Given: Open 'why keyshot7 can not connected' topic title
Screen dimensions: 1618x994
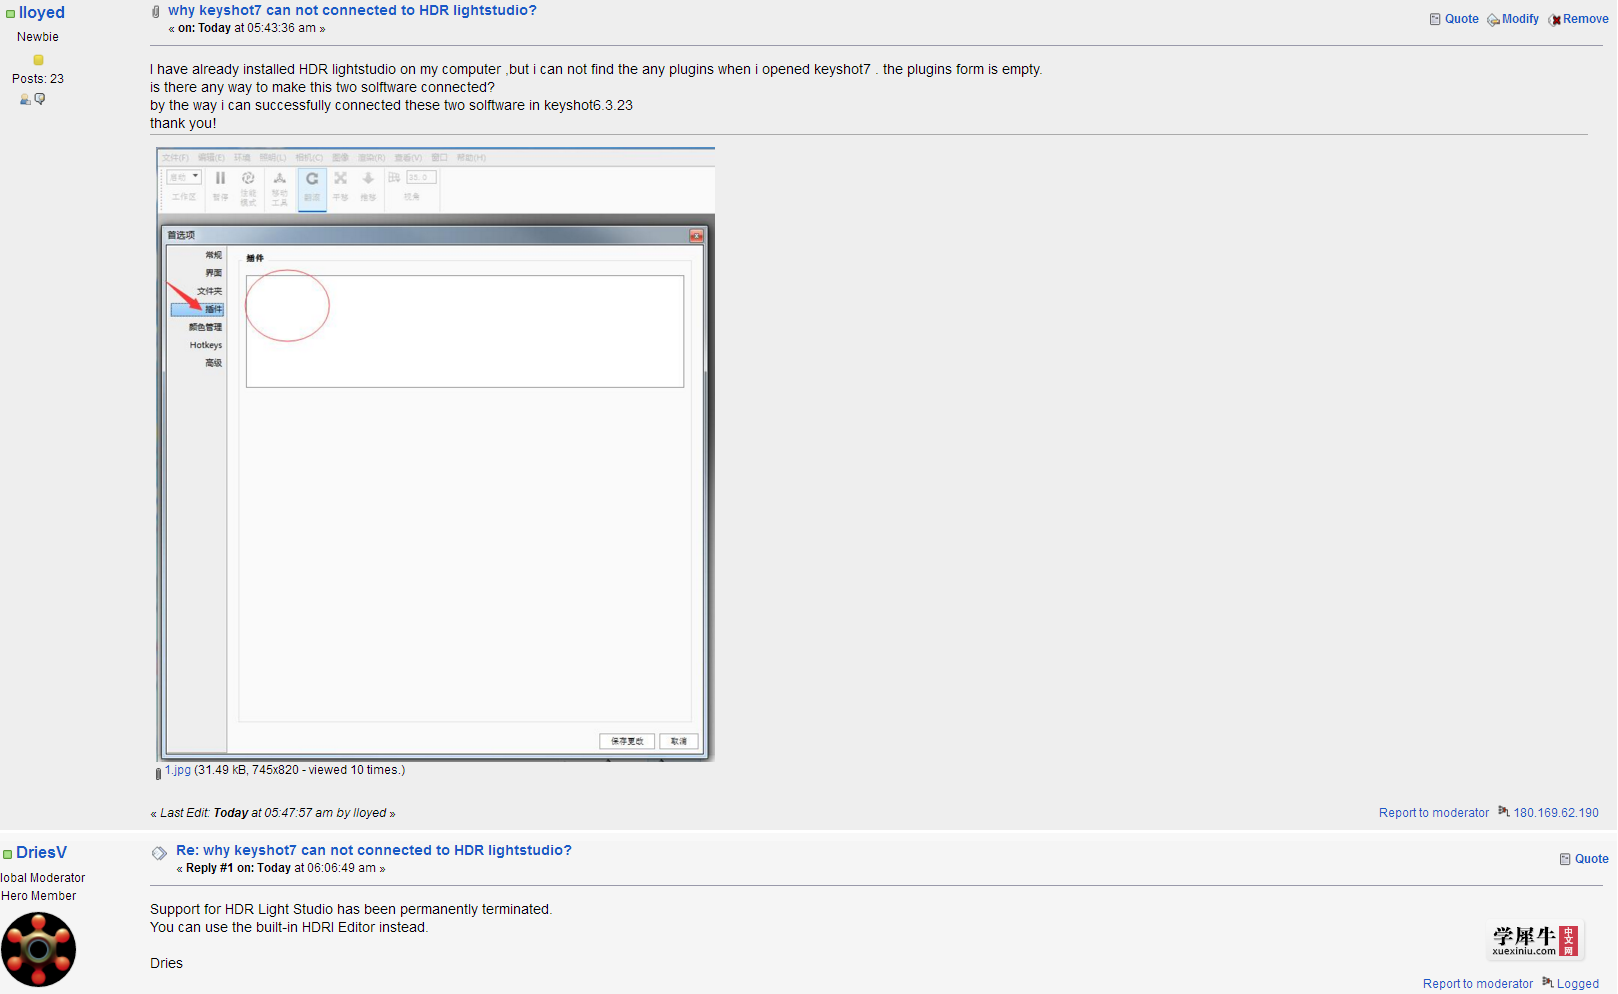Looking at the screenshot, I should tap(352, 10).
